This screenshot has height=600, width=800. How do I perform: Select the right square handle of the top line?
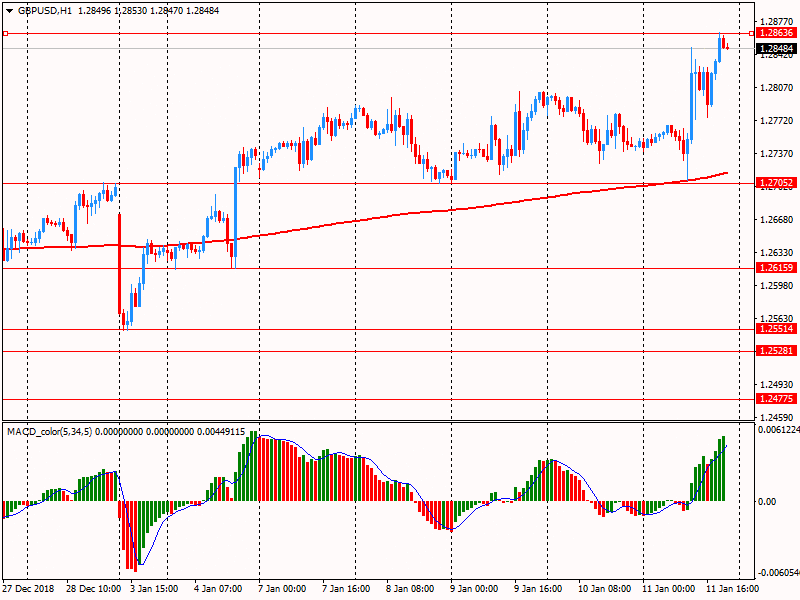click(751, 34)
